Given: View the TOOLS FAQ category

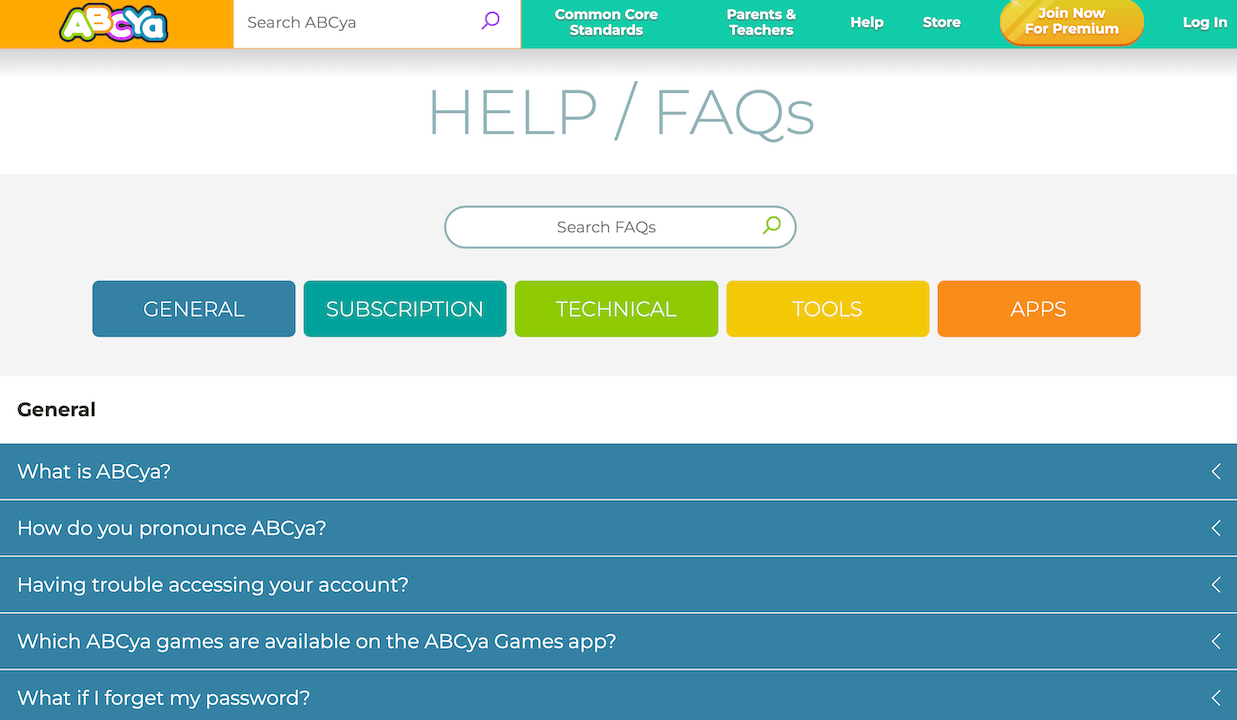Looking at the screenshot, I should [827, 309].
